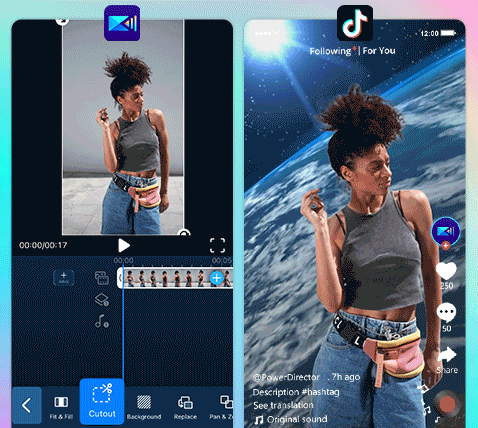The image size is (478, 428).
Task: Click the top-left rotate handle on the preview
Action: click(62, 21)
